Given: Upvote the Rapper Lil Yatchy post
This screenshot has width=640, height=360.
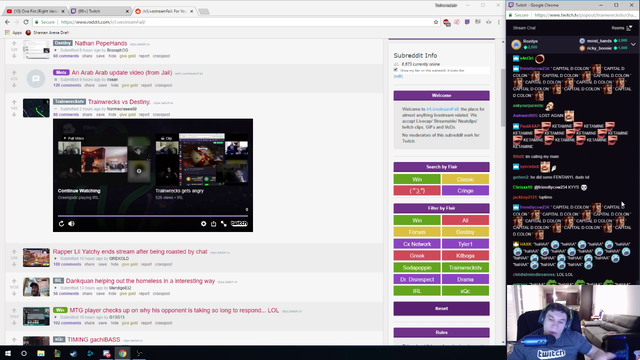Looking at the screenshot, I should [x=14, y=252].
